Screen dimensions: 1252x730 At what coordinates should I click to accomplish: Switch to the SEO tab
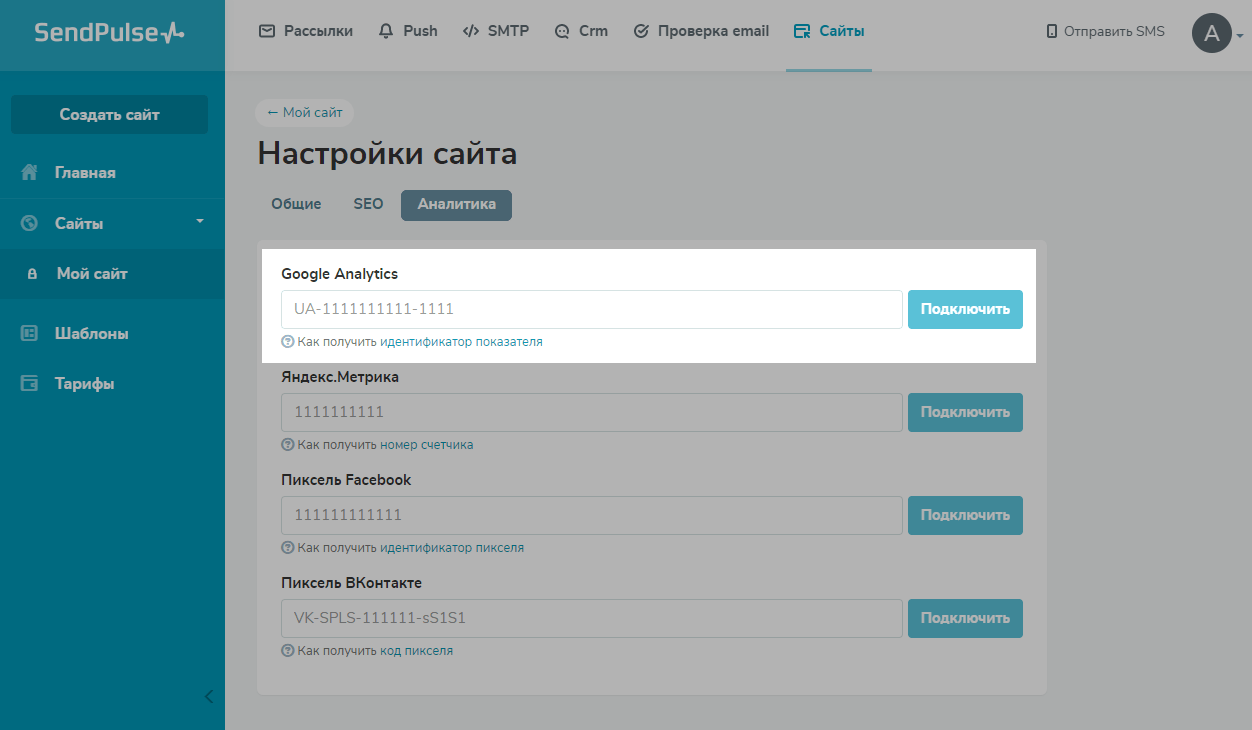368,204
